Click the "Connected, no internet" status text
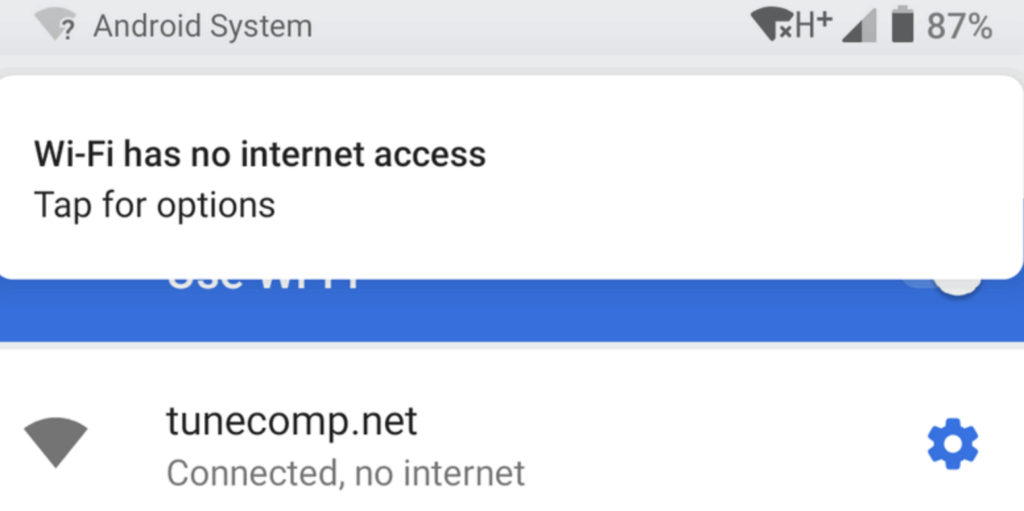The image size is (1024, 511). click(x=345, y=472)
